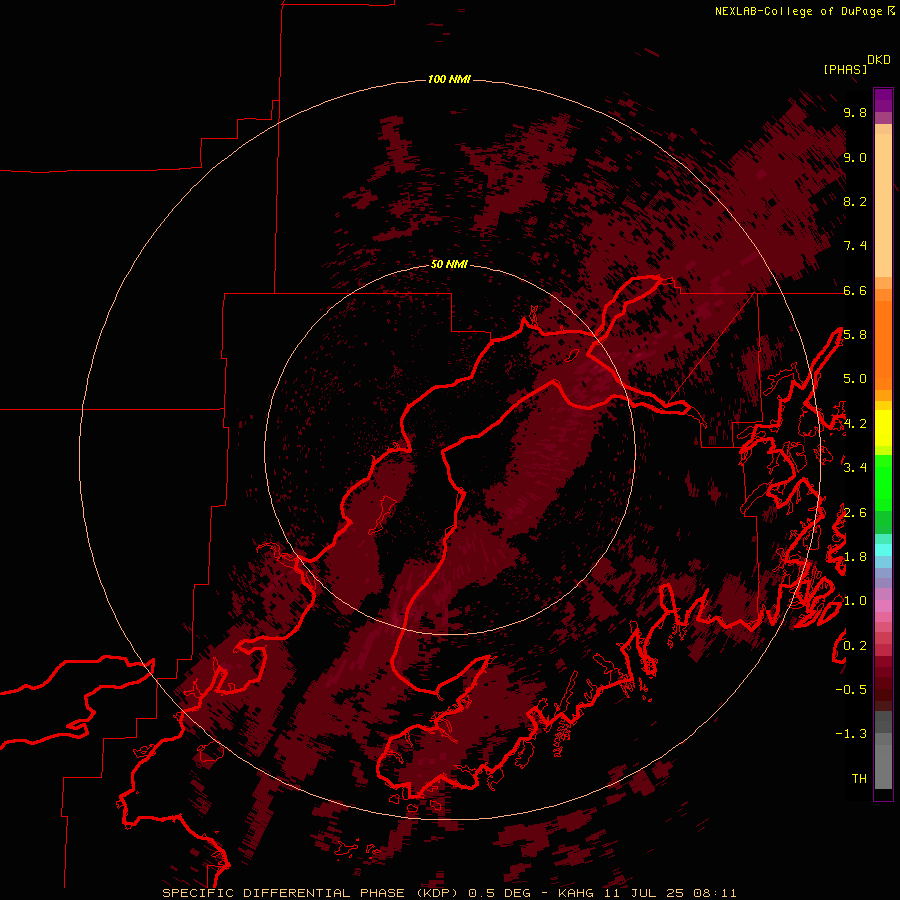Click the -1.3 value on color scale
This screenshot has width=900, height=900.
[x=851, y=734]
